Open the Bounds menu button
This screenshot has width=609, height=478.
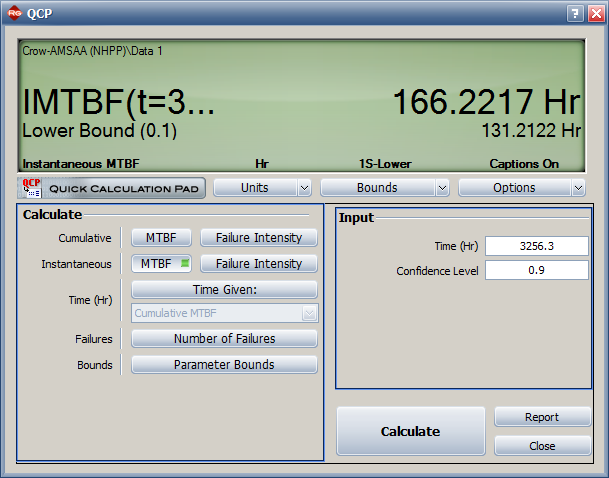click(378, 188)
